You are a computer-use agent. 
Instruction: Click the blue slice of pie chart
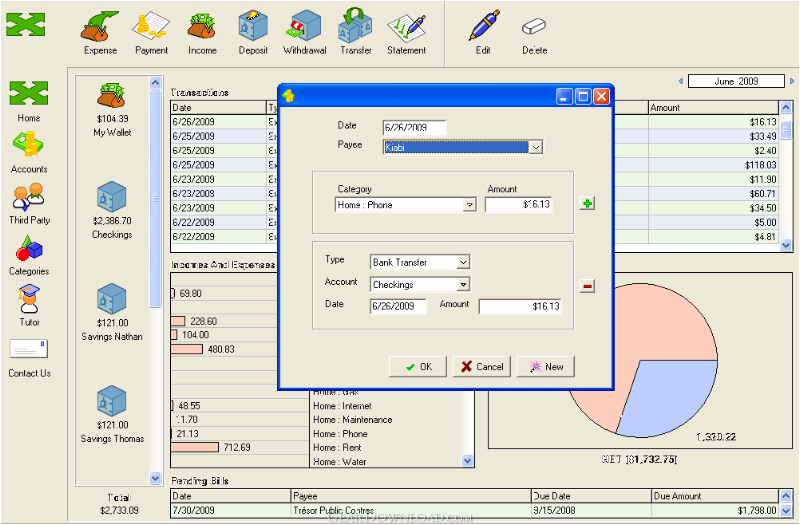(668, 396)
